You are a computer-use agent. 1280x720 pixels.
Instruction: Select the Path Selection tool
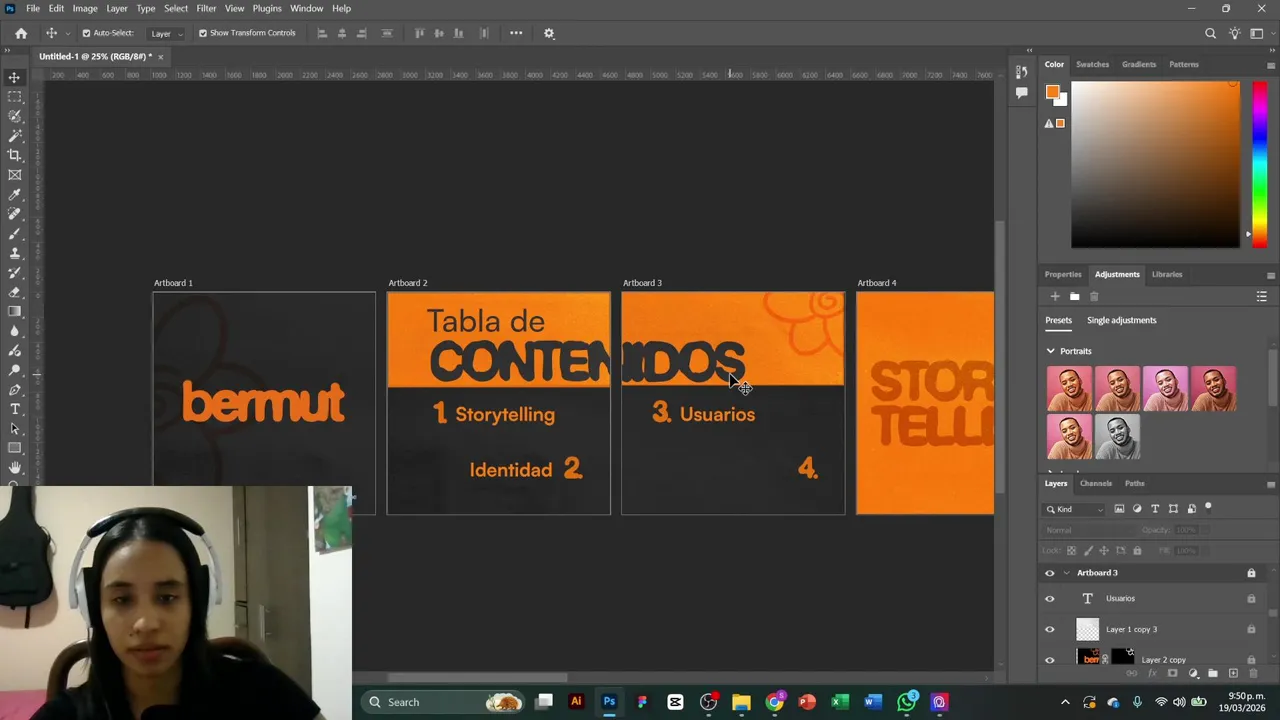tap(14, 428)
